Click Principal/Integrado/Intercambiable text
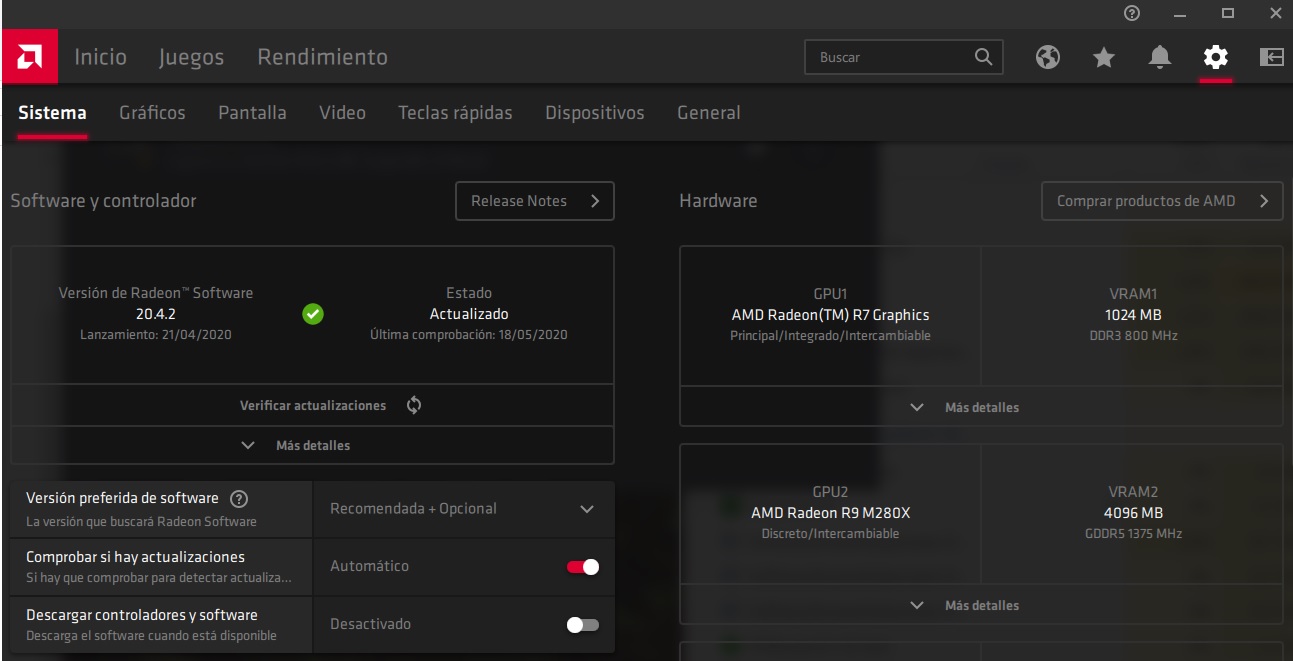The image size is (1293, 661). [x=830, y=336]
